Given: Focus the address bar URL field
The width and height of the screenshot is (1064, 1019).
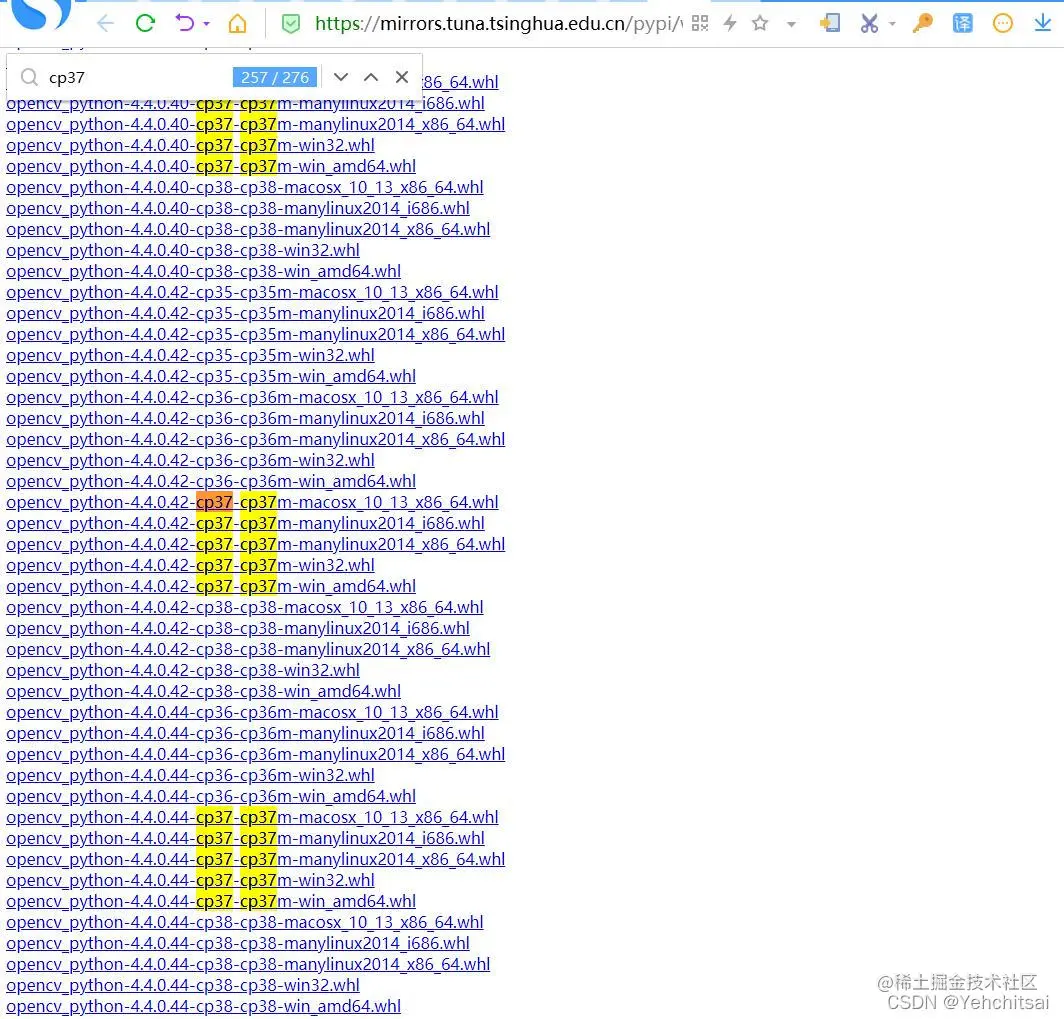Looking at the screenshot, I should pyautogui.click(x=498, y=24).
